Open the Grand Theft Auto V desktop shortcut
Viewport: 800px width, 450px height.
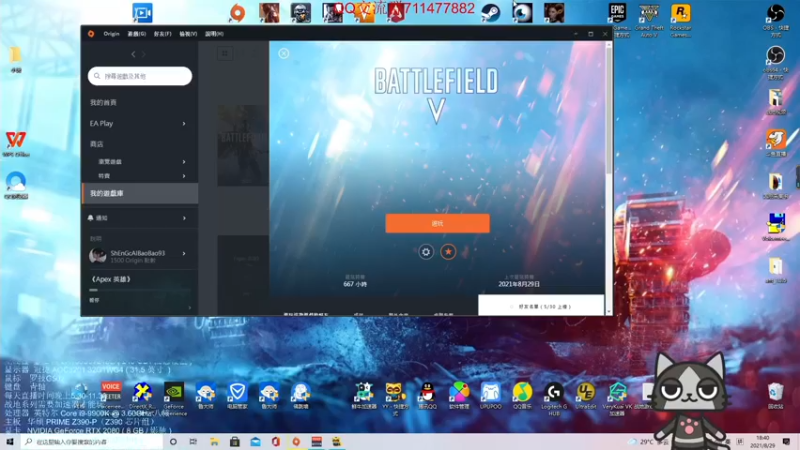tap(649, 19)
